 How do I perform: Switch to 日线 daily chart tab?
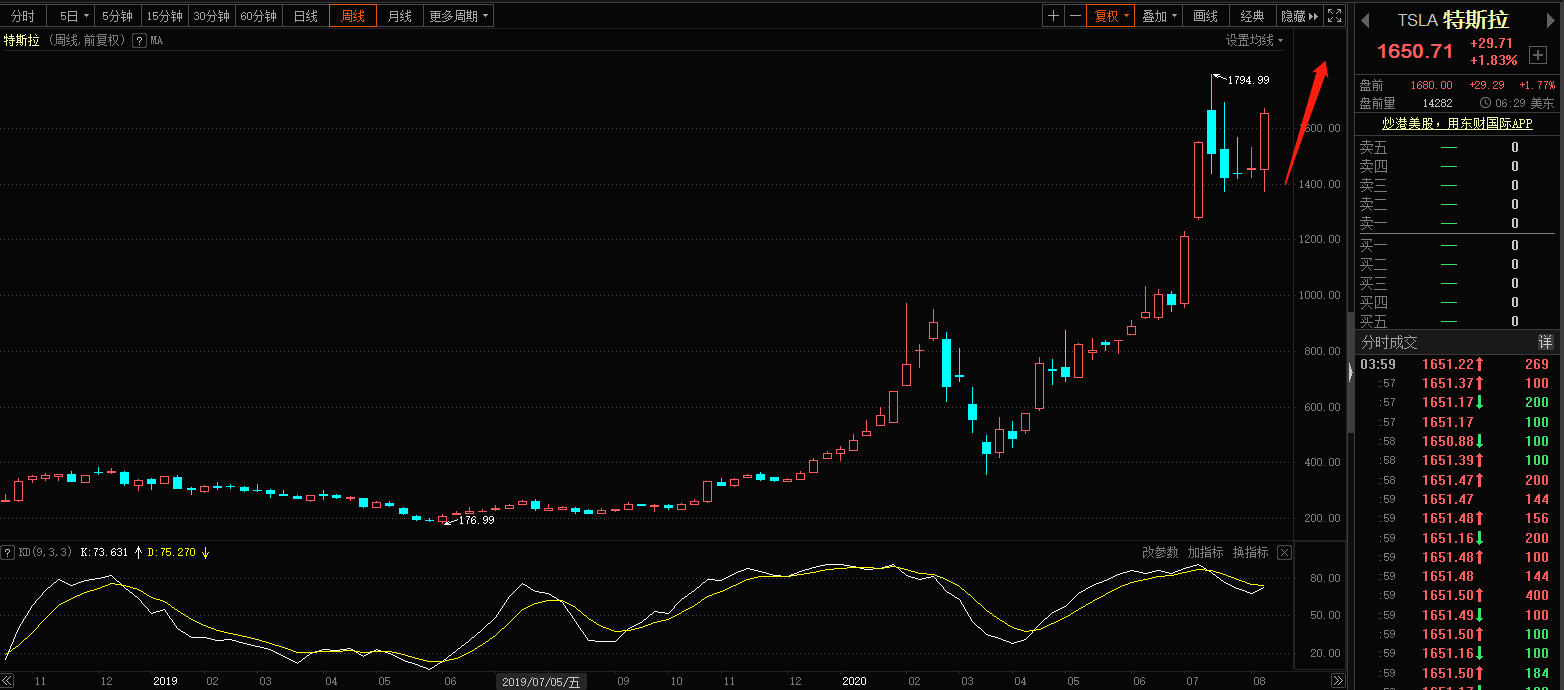pos(305,16)
